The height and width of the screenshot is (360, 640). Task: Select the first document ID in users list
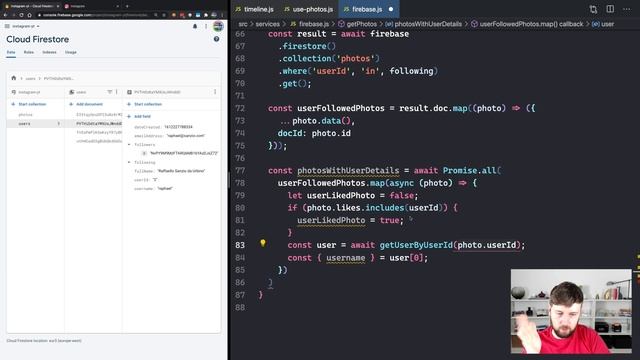pyautogui.click(x=99, y=115)
